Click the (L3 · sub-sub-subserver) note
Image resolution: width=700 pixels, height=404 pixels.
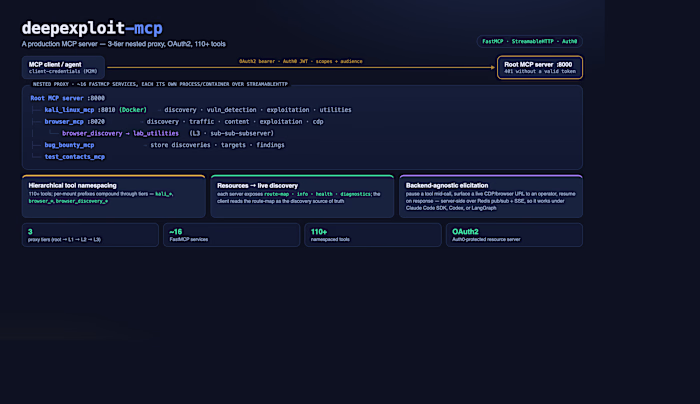231,133
